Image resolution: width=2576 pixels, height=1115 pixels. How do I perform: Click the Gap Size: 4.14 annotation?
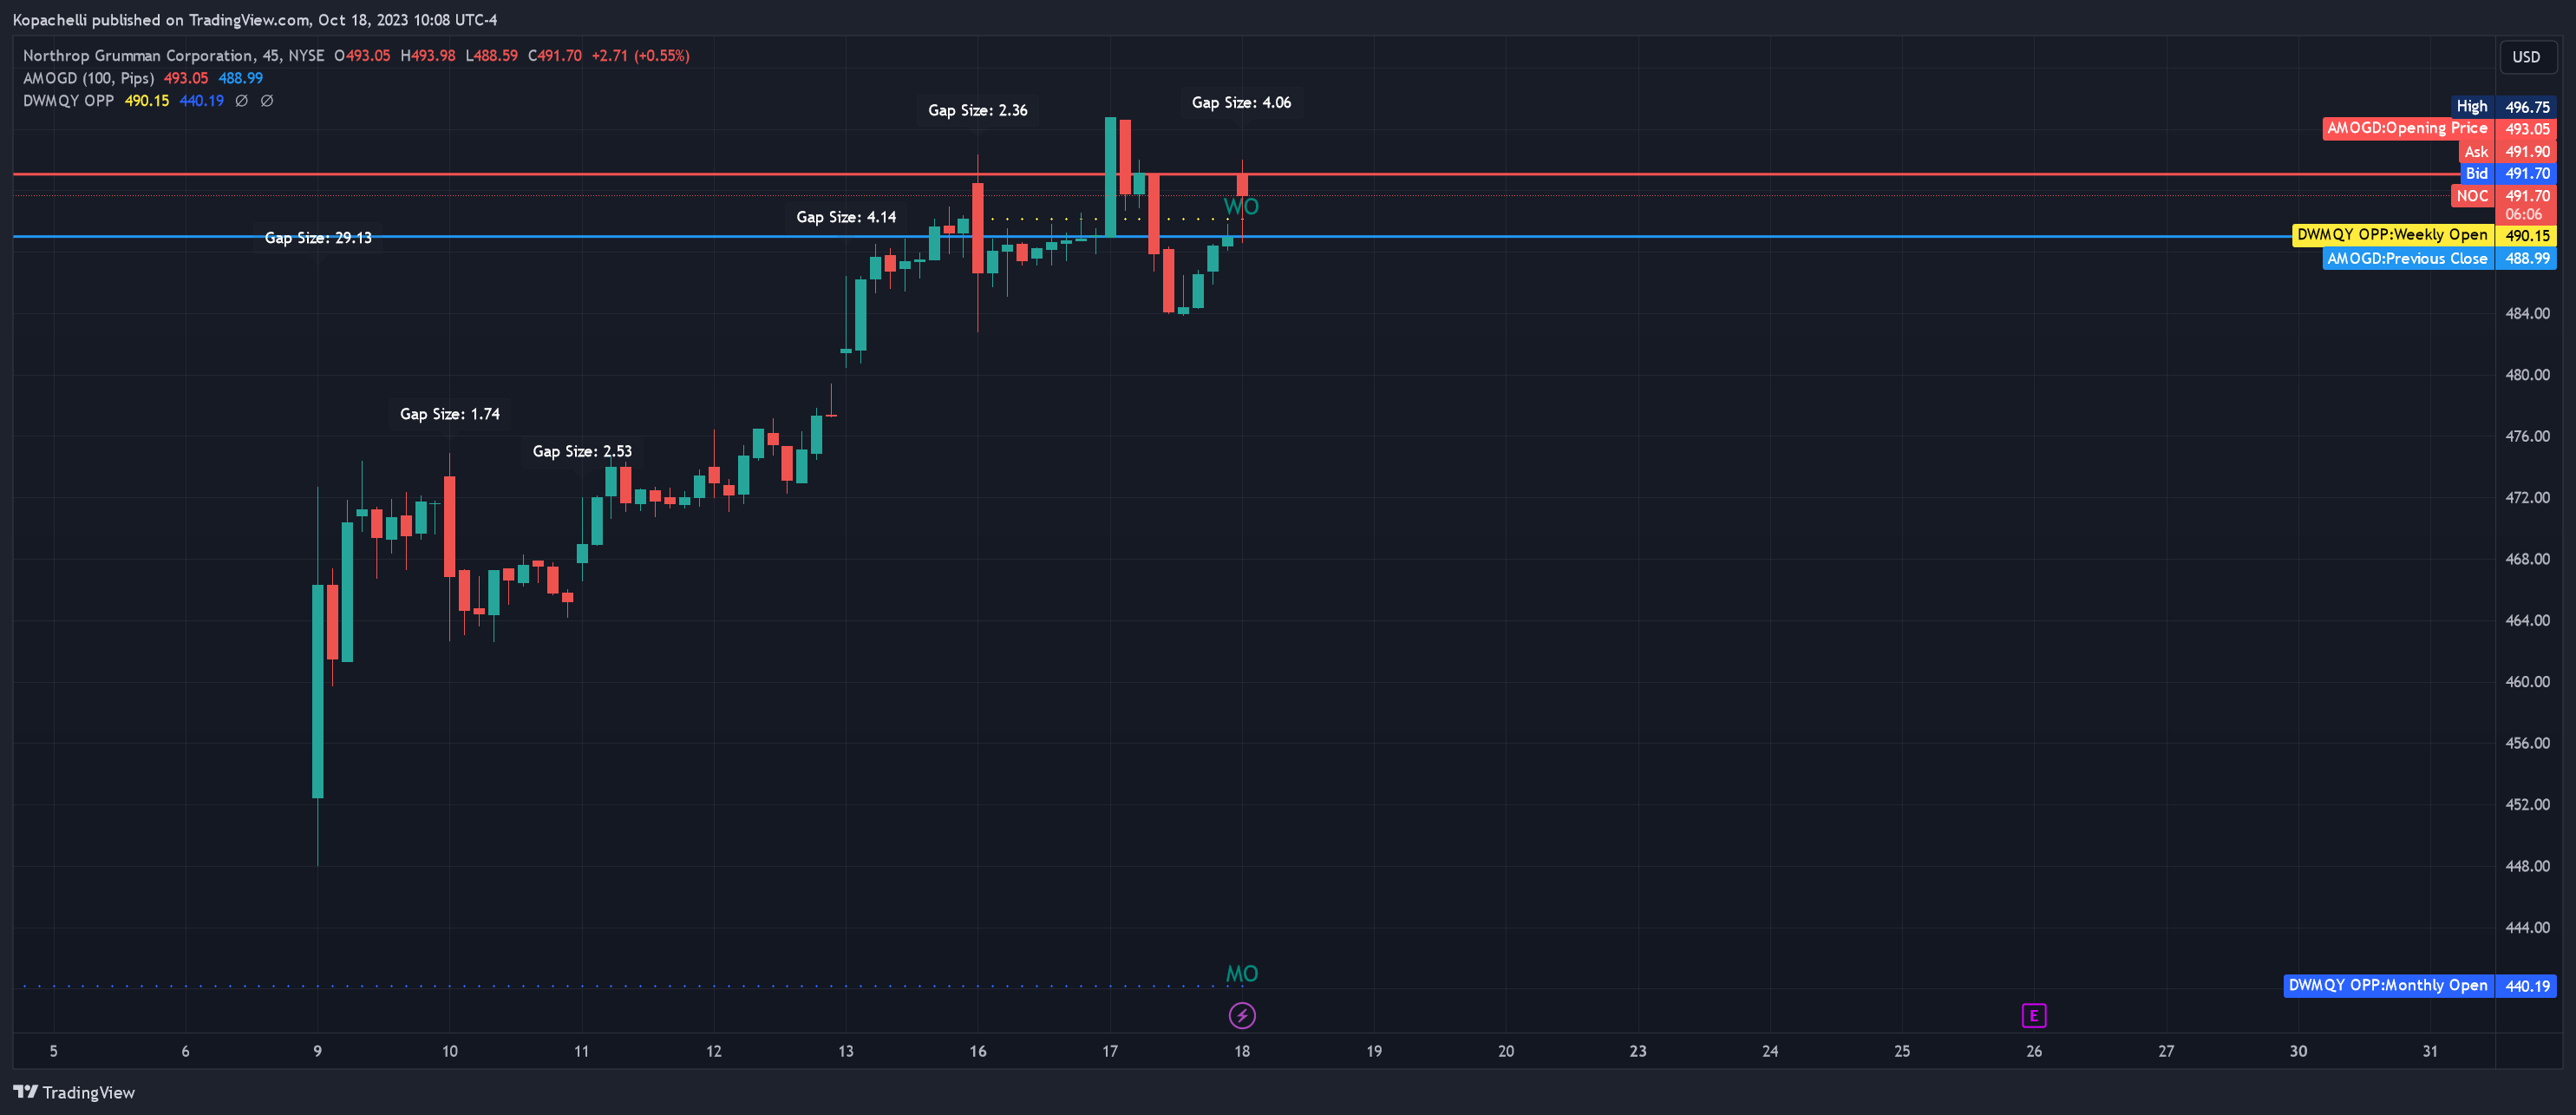coord(846,217)
